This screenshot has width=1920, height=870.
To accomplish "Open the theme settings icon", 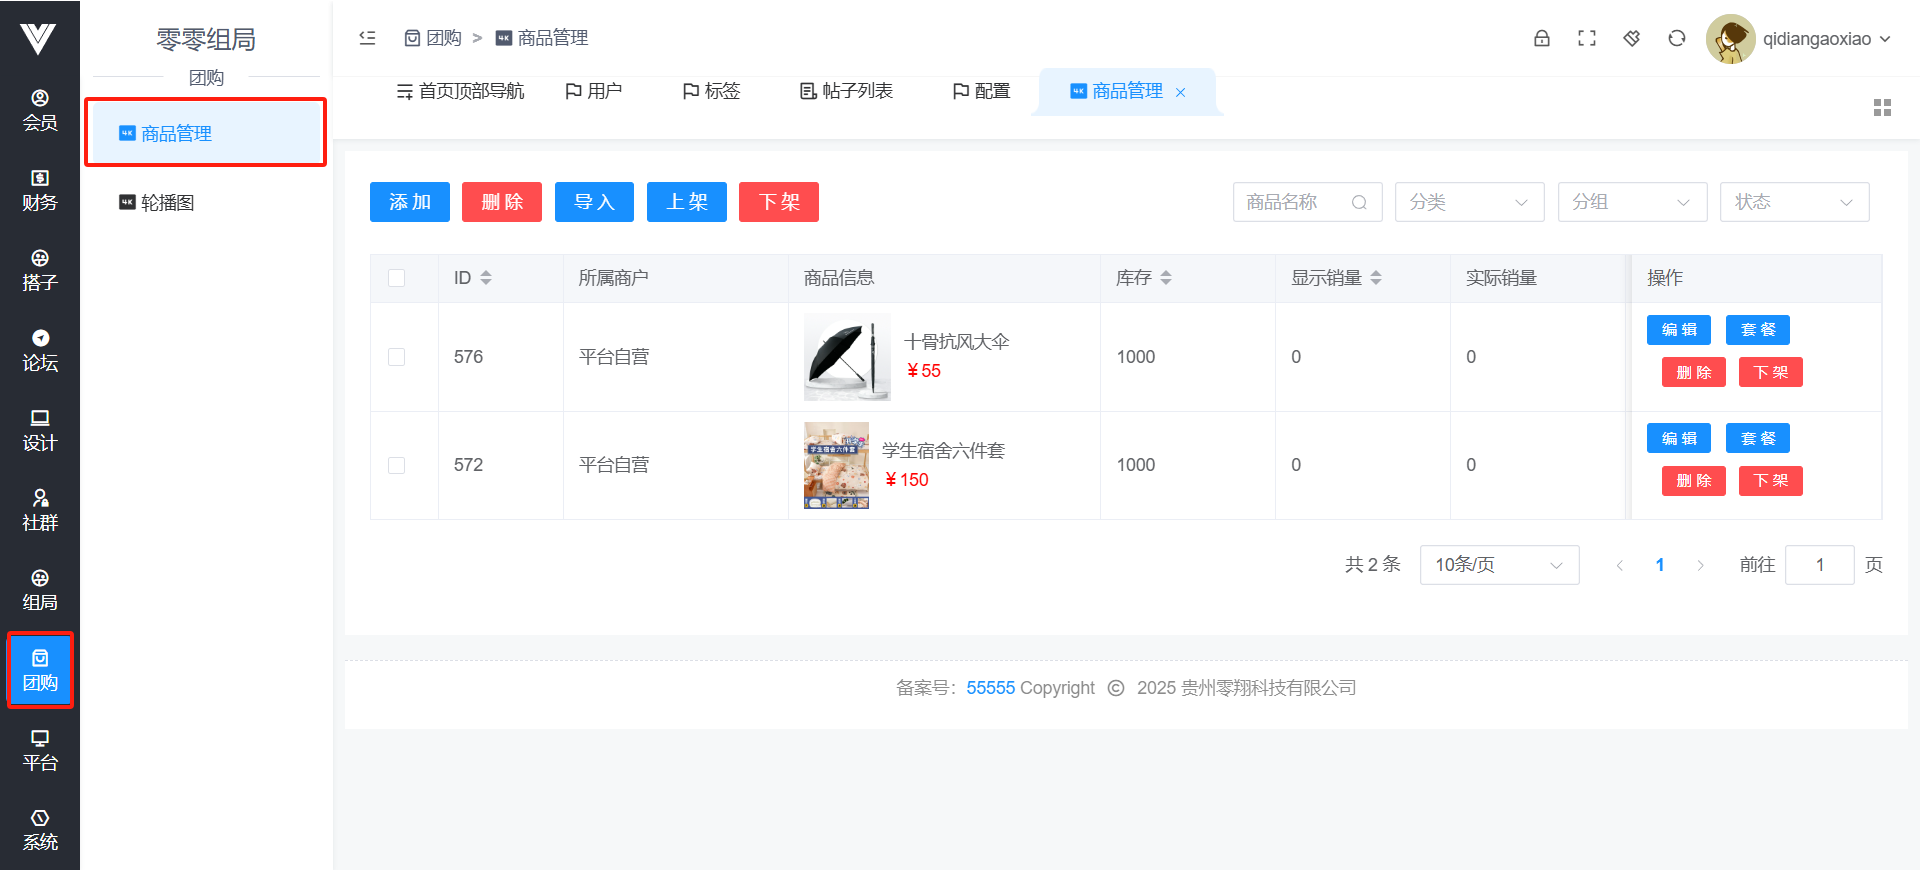I will point(1631,38).
